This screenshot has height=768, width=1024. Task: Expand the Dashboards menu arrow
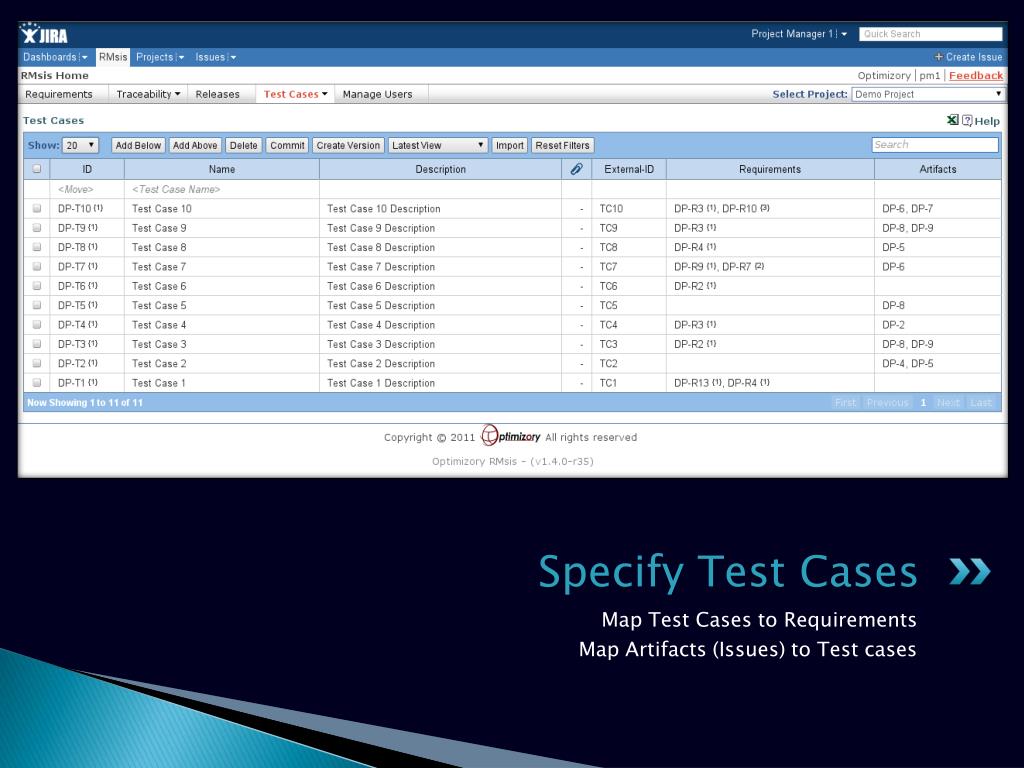[84, 57]
